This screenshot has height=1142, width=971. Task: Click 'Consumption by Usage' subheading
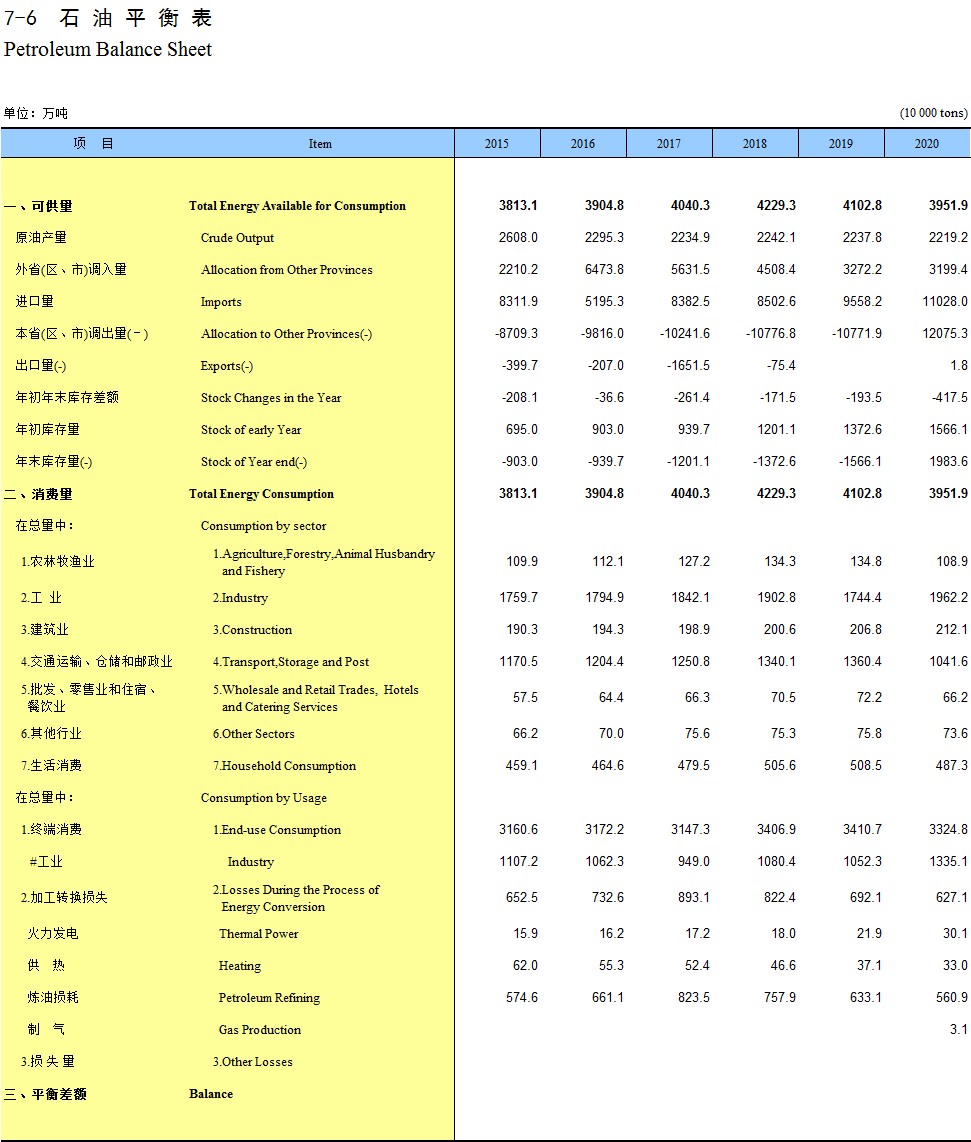point(263,798)
